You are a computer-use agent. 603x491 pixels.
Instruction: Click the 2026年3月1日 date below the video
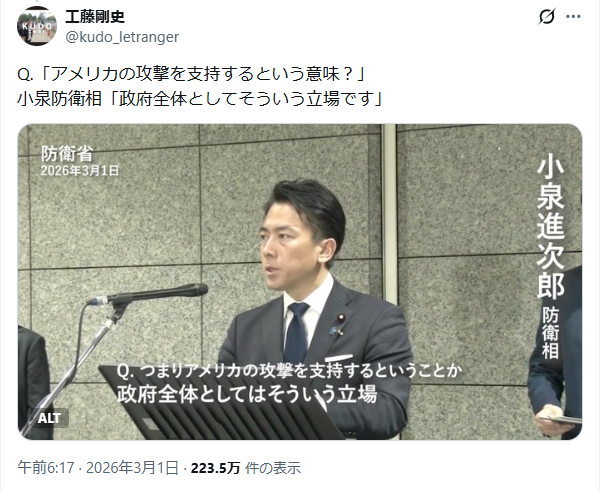[x=132, y=468]
